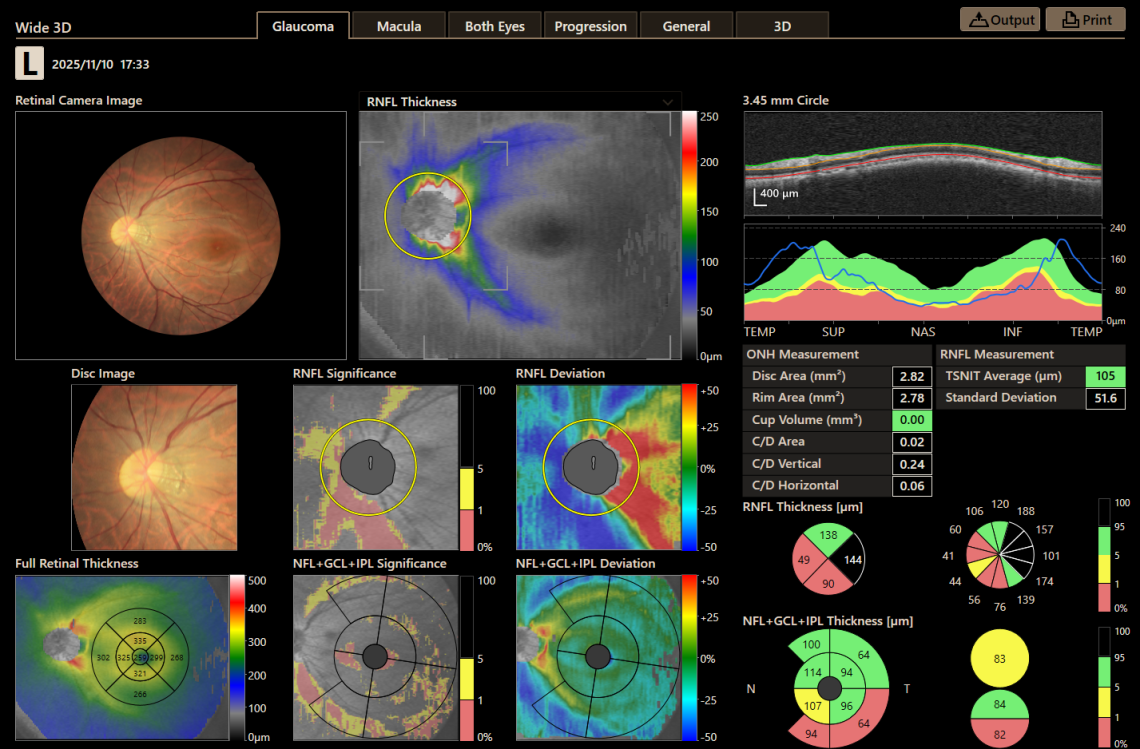Image resolution: width=1140 pixels, height=749 pixels.
Task: Click the RNFL Deviation map
Action: tap(600, 465)
